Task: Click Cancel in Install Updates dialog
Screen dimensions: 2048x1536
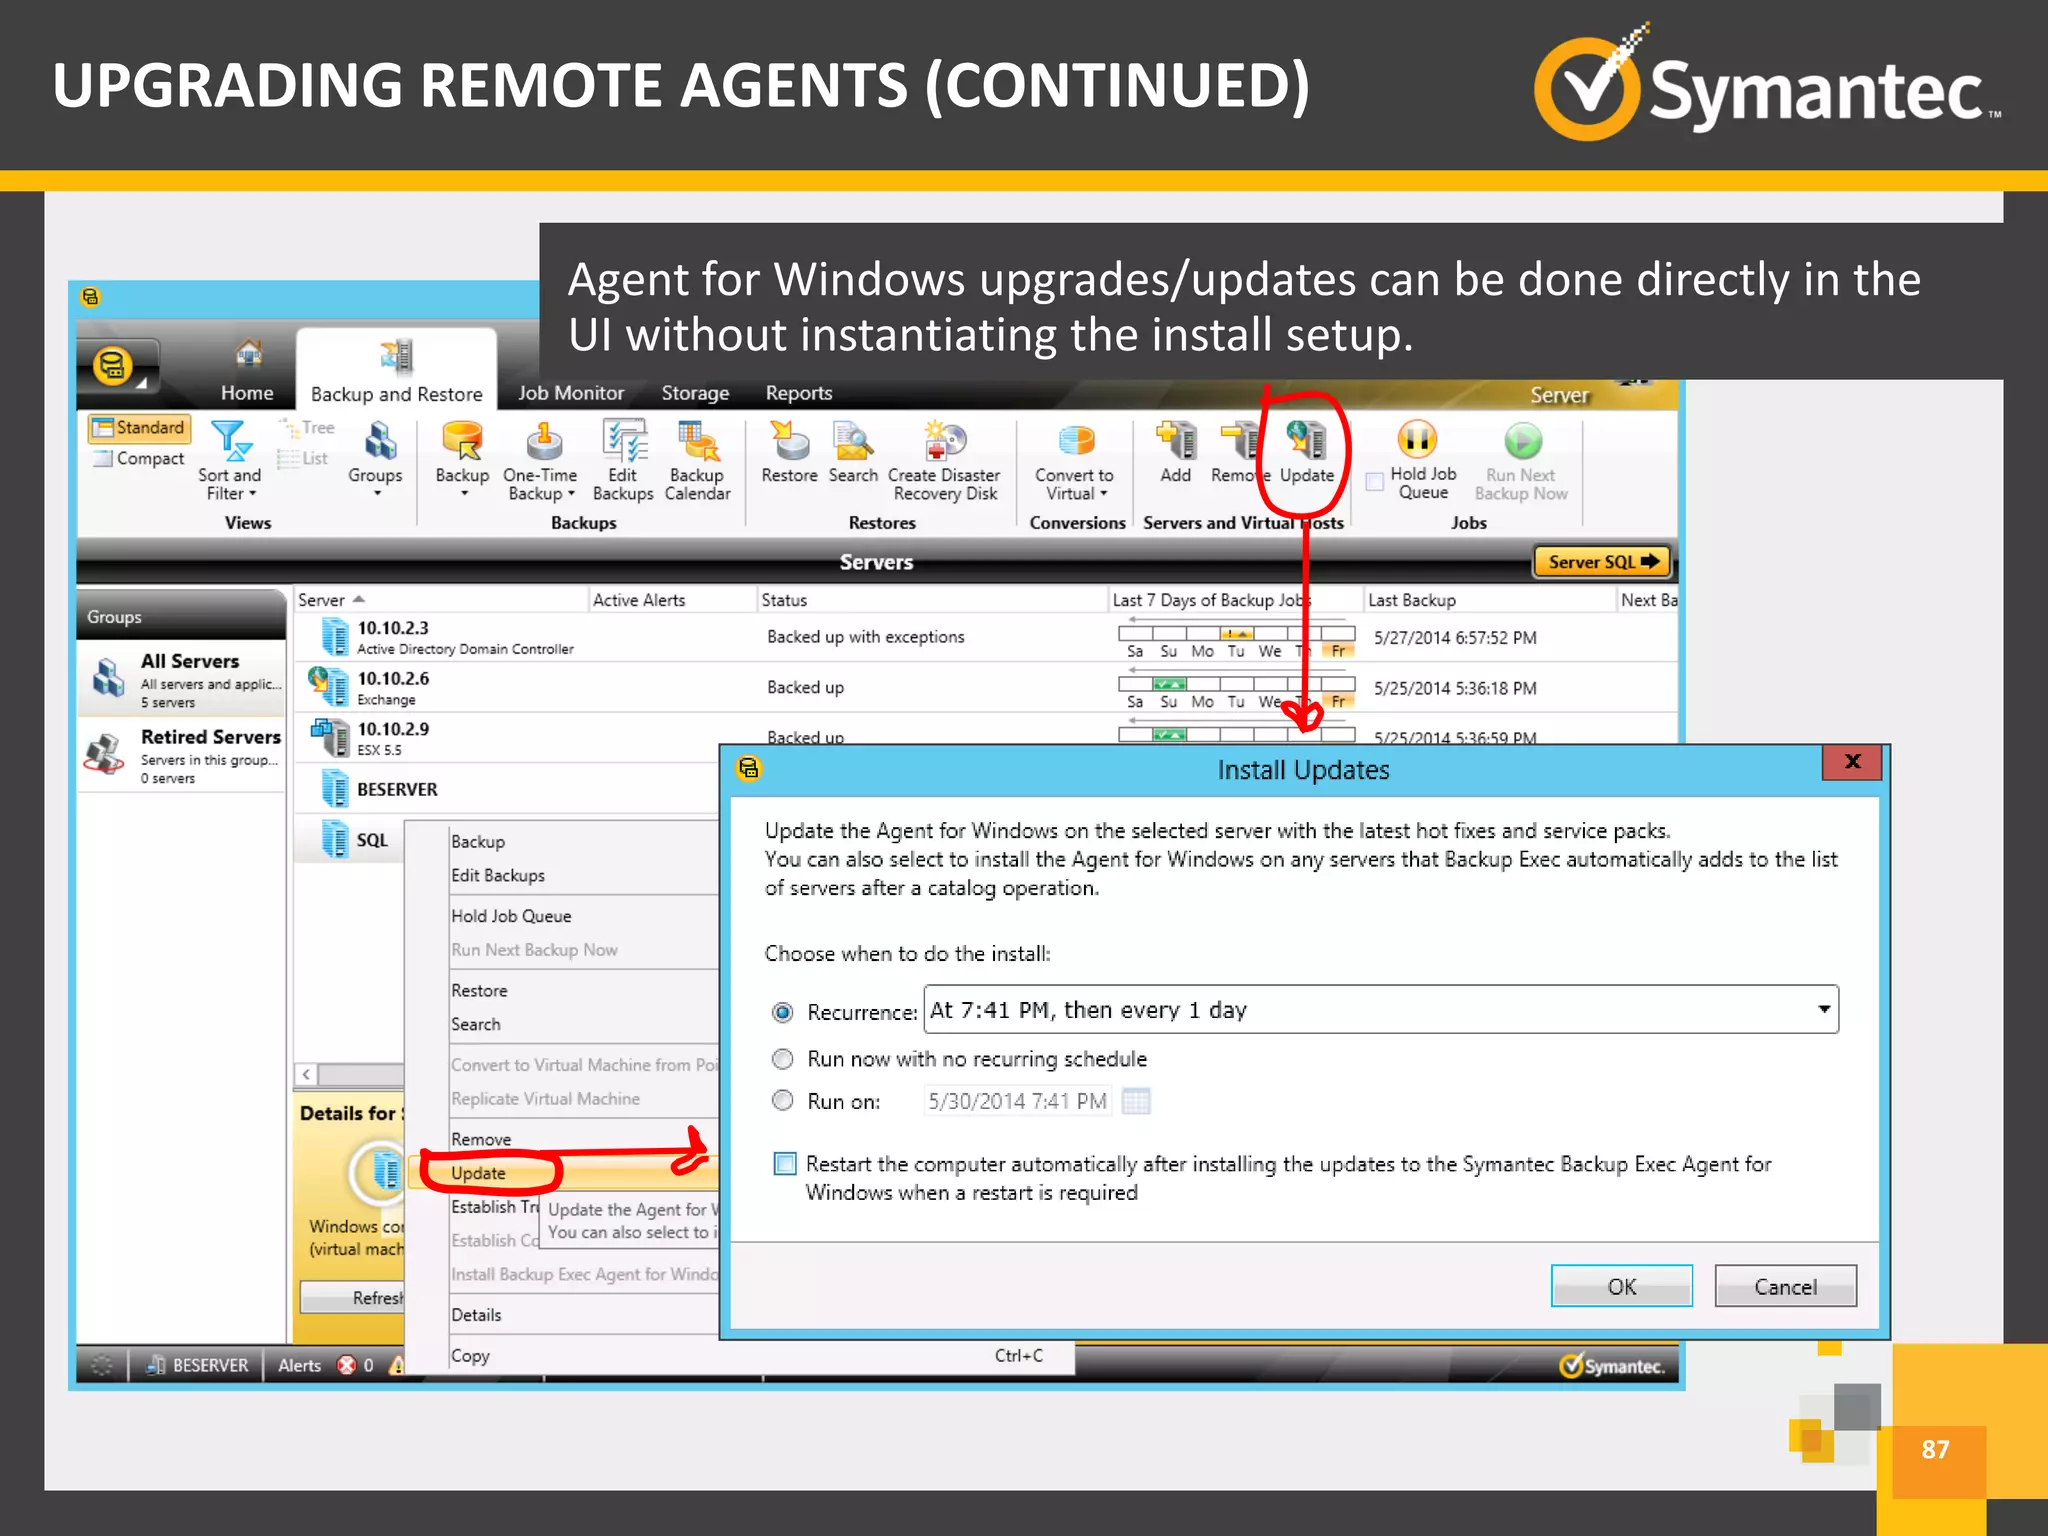Action: (x=1786, y=1286)
